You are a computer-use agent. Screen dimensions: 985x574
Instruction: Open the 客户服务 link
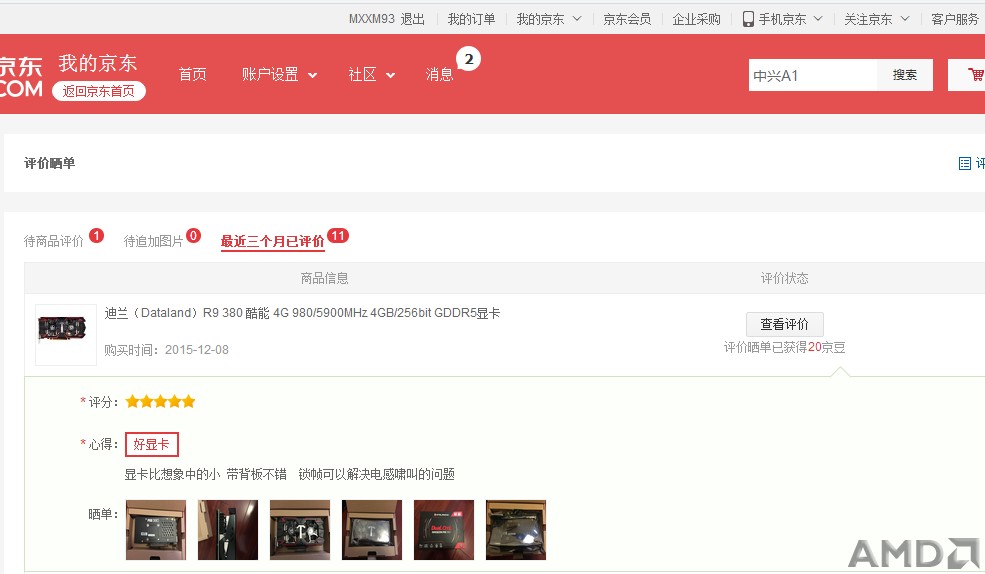tap(955, 19)
